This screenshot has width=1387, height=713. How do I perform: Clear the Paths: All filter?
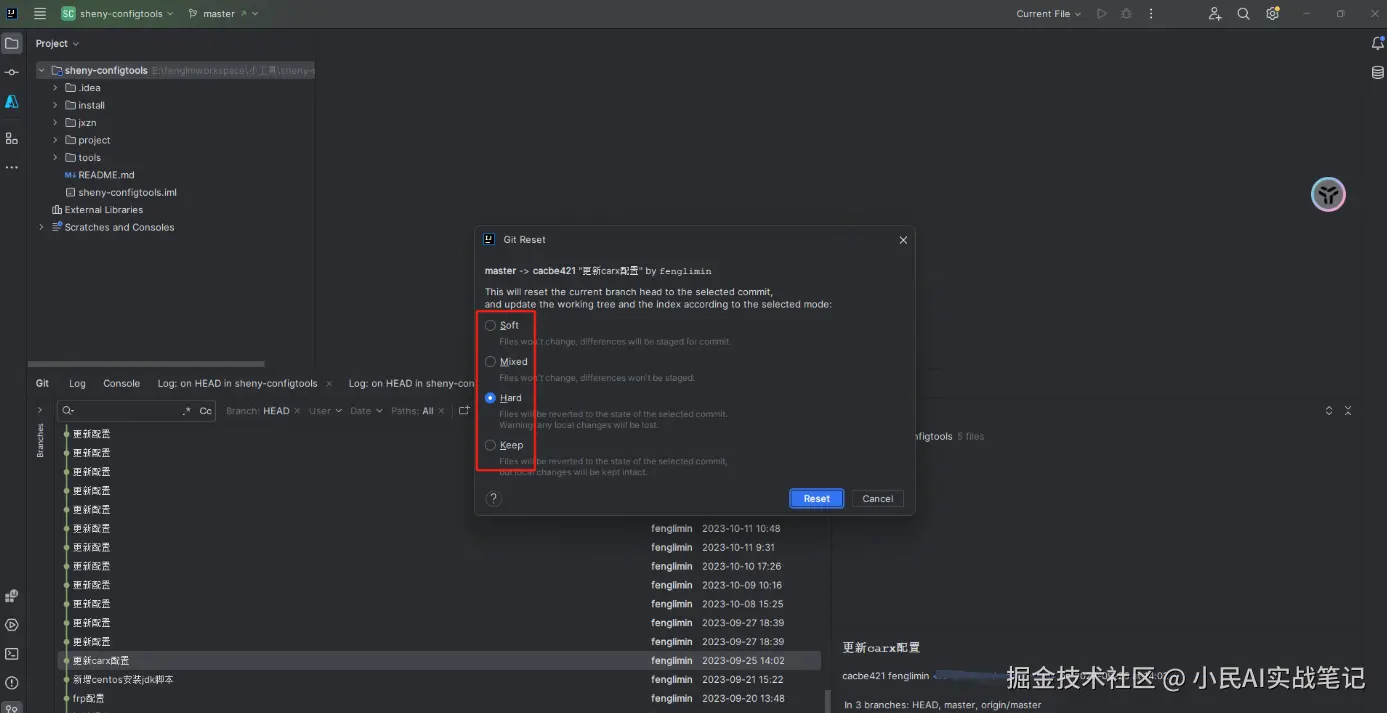(x=441, y=411)
